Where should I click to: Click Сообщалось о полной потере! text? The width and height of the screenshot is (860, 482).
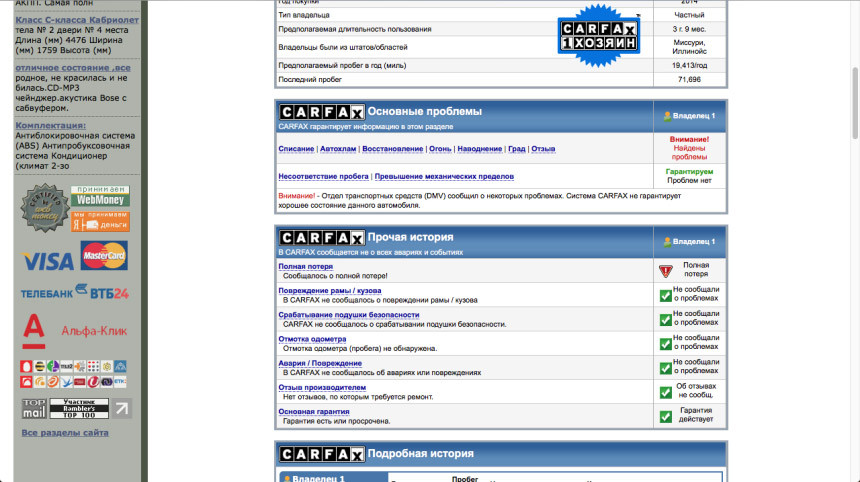pos(335,276)
